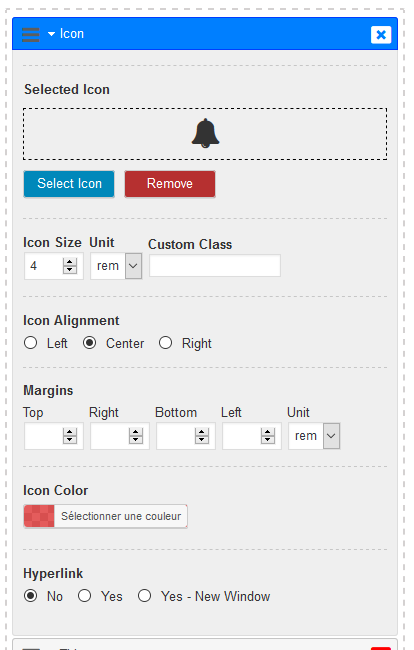Increase the Right margin with its stepper
This screenshot has height=650, width=414.
pyautogui.click(x=136, y=432)
